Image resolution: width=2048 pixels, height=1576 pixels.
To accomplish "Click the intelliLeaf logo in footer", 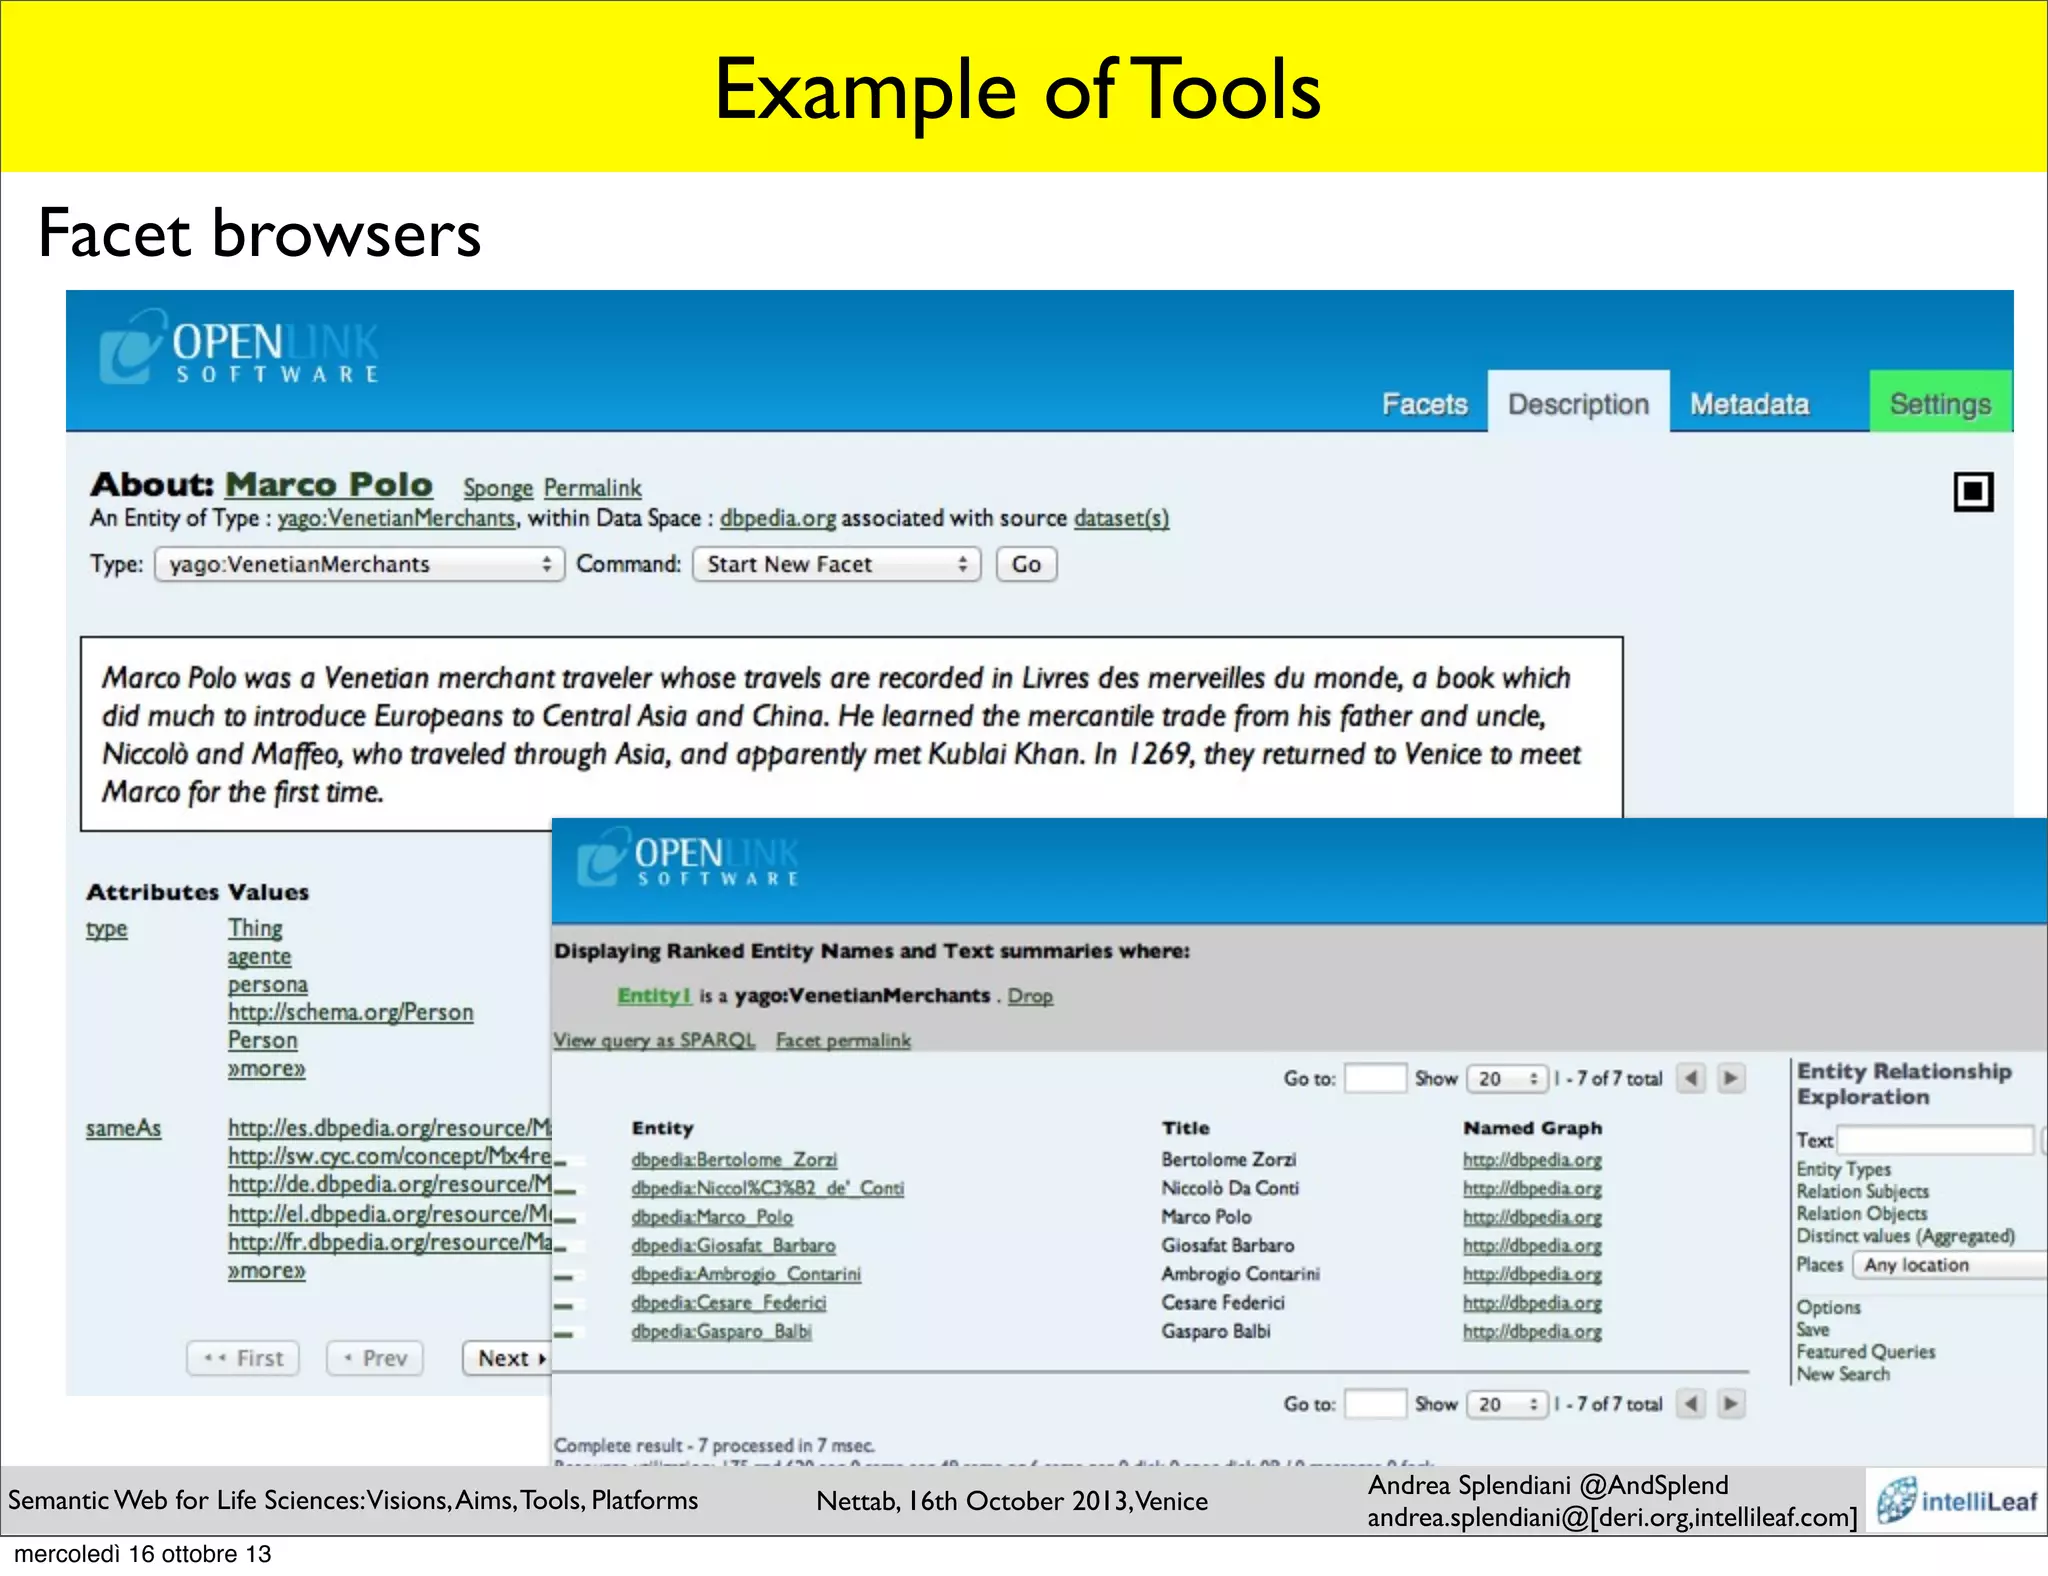I will point(1957,1501).
